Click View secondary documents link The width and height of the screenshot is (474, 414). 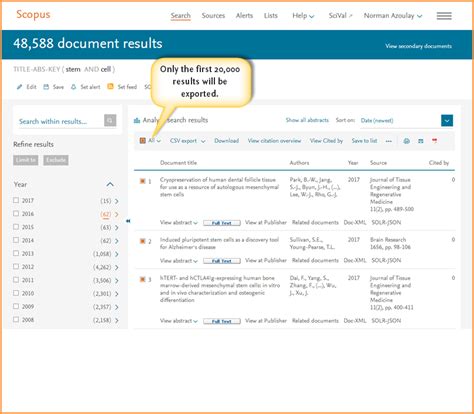(x=419, y=46)
